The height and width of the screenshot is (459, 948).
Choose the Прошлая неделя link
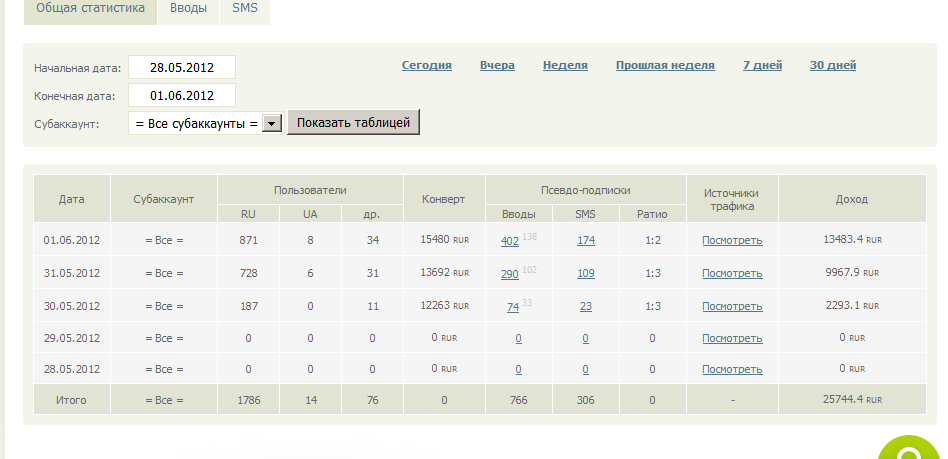(x=665, y=65)
